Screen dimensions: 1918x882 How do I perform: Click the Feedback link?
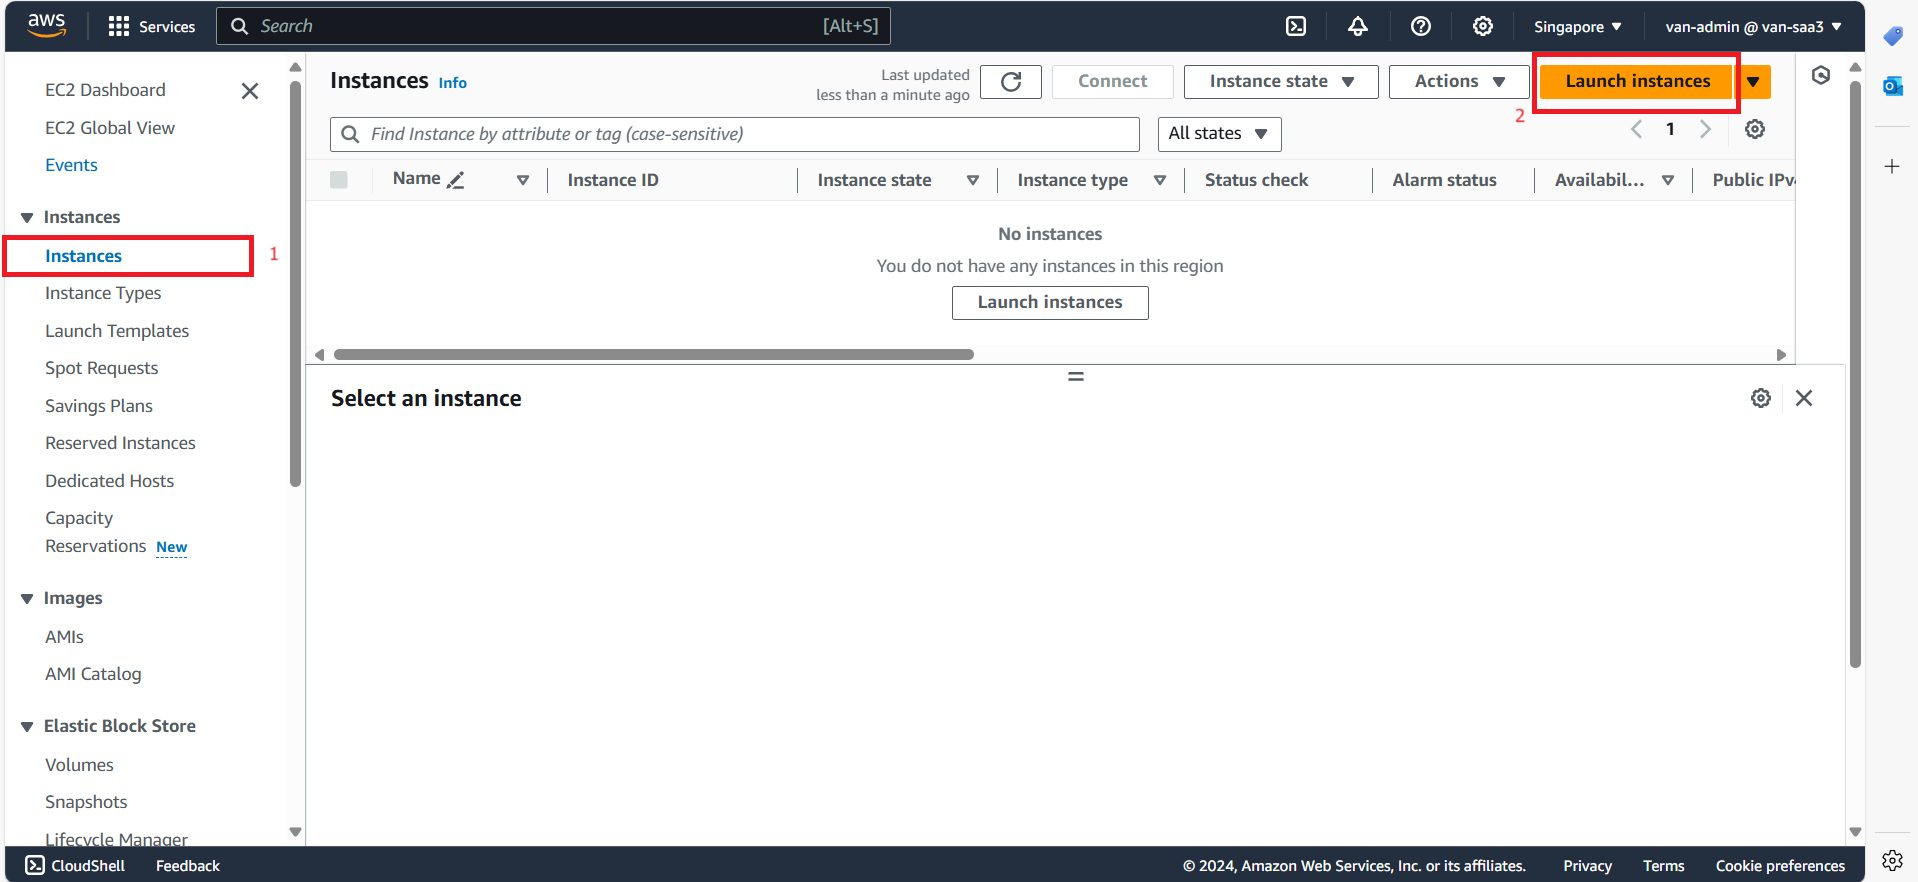tap(188, 866)
